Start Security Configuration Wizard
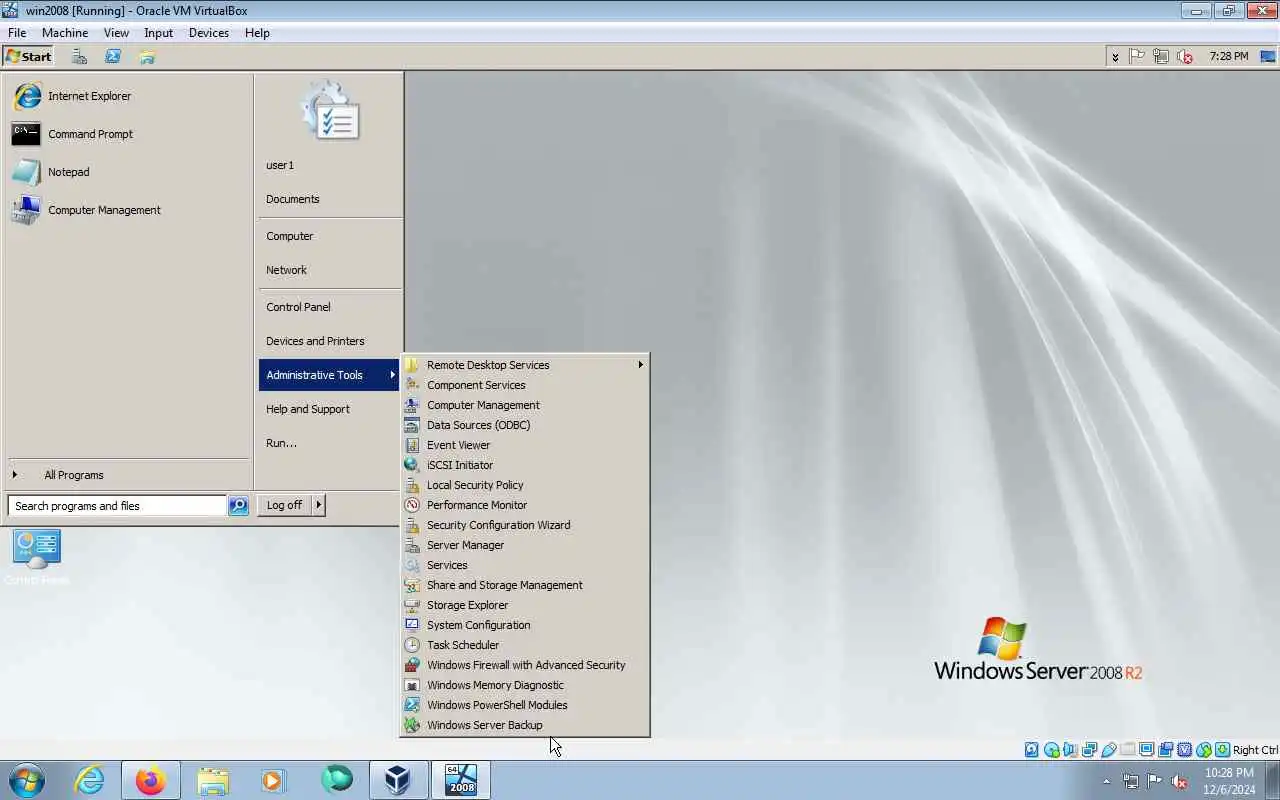Screen dimensions: 1280x800 click(524, 525)
